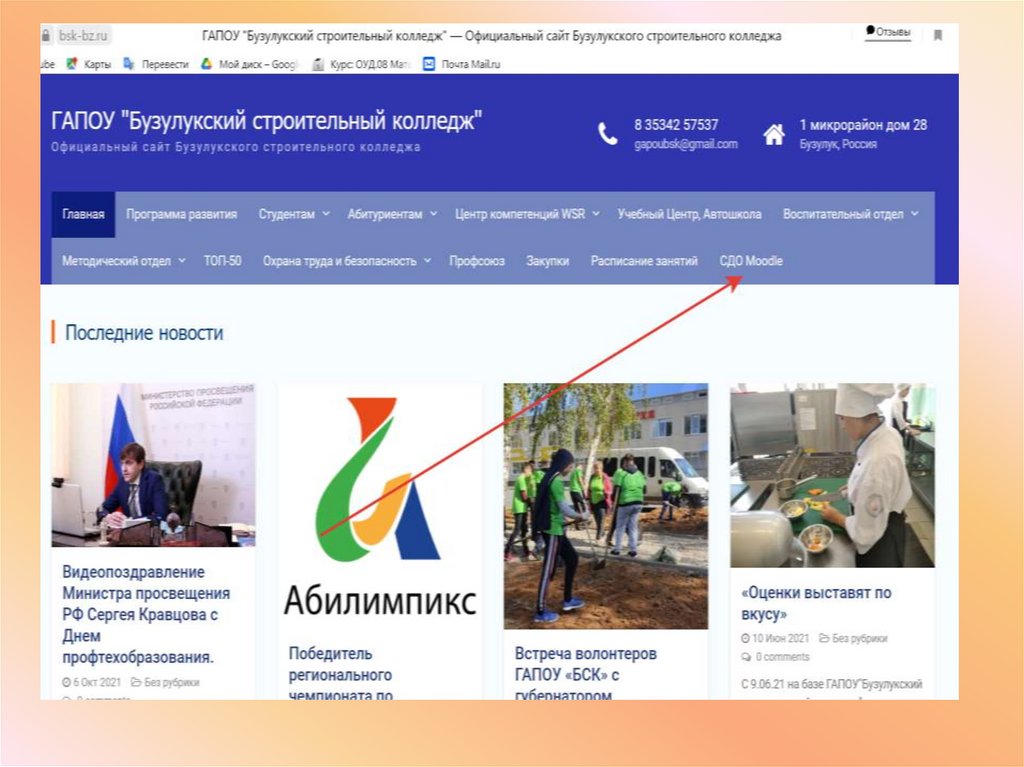Open the Отзывы speech bubble button
The image size is (1024, 767).
coord(888,32)
